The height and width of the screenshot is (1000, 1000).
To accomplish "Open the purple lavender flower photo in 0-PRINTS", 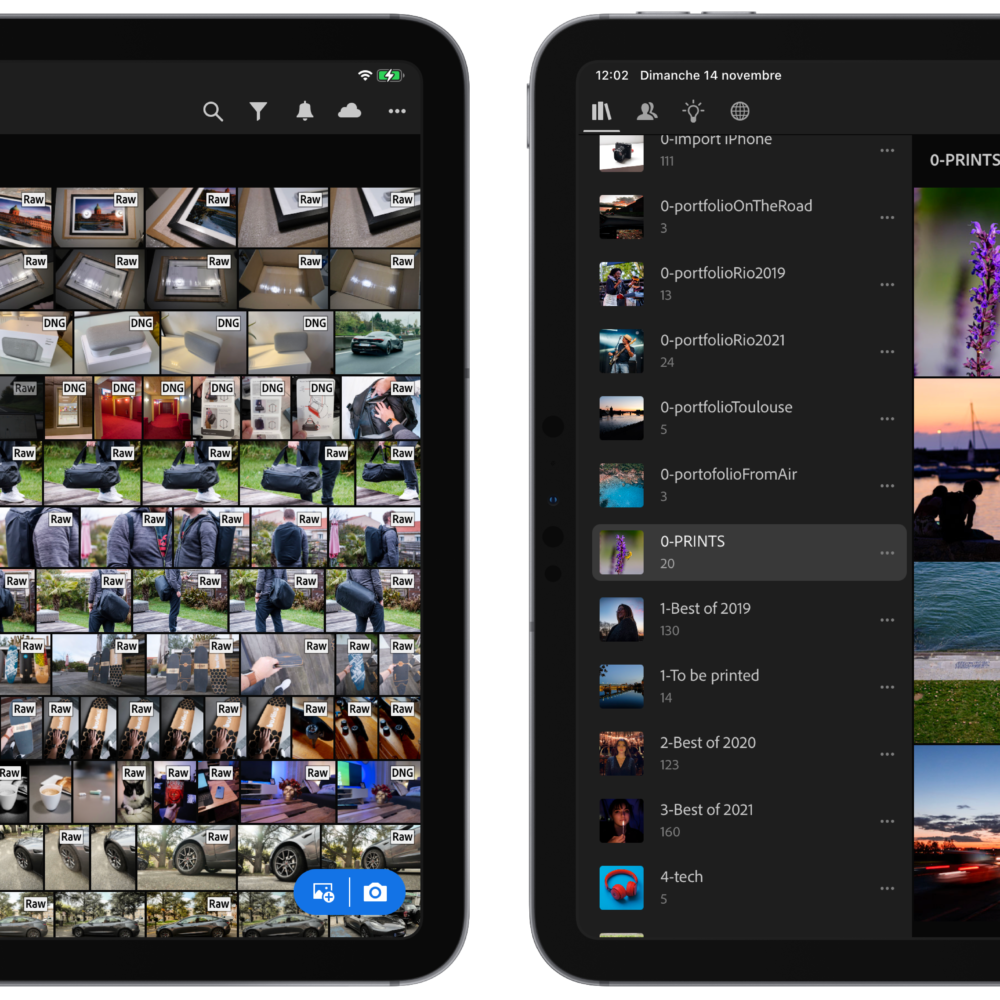I will pyautogui.click(x=957, y=282).
